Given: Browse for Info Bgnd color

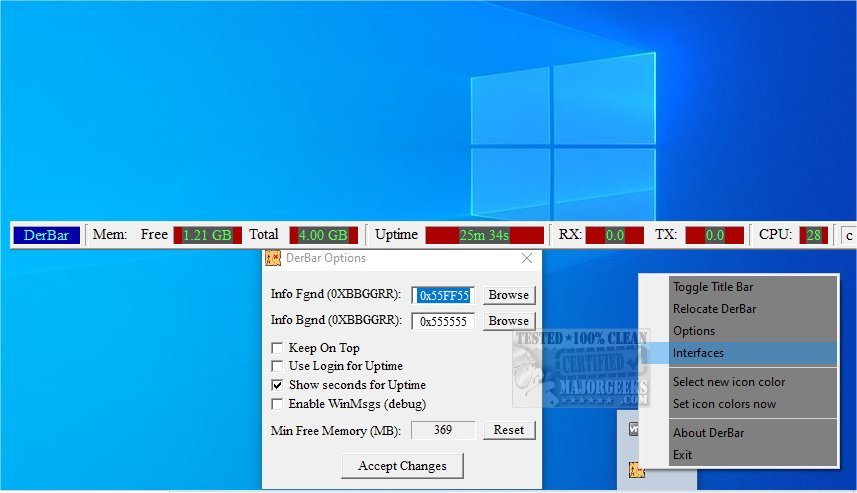Looking at the screenshot, I should [509, 321].
